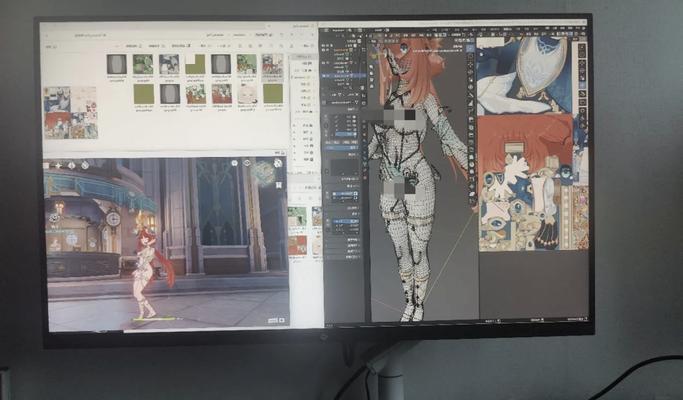Click the white shield texture in UV editor
This screenshot has width=683, height=400.
coord(540,66)
